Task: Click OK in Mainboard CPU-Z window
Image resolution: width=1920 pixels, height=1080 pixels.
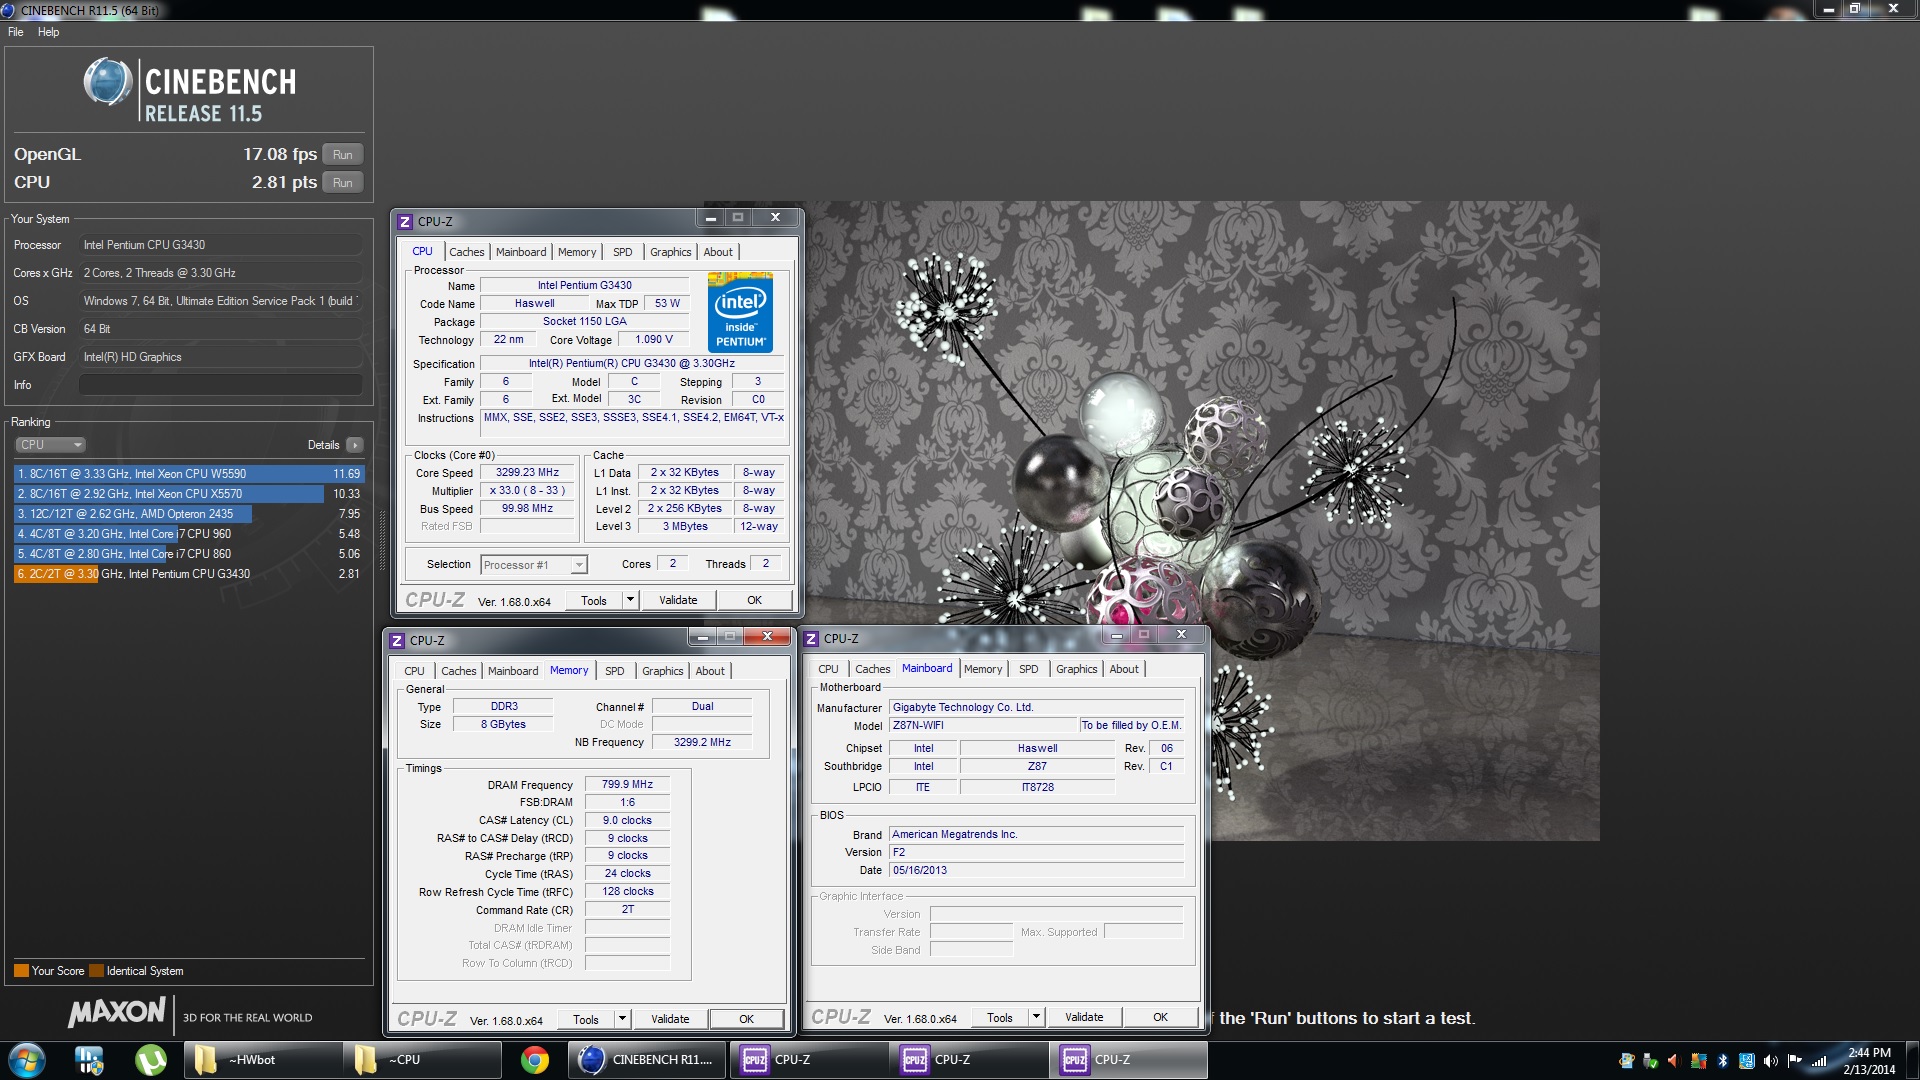Action: coord(1161,1018)
